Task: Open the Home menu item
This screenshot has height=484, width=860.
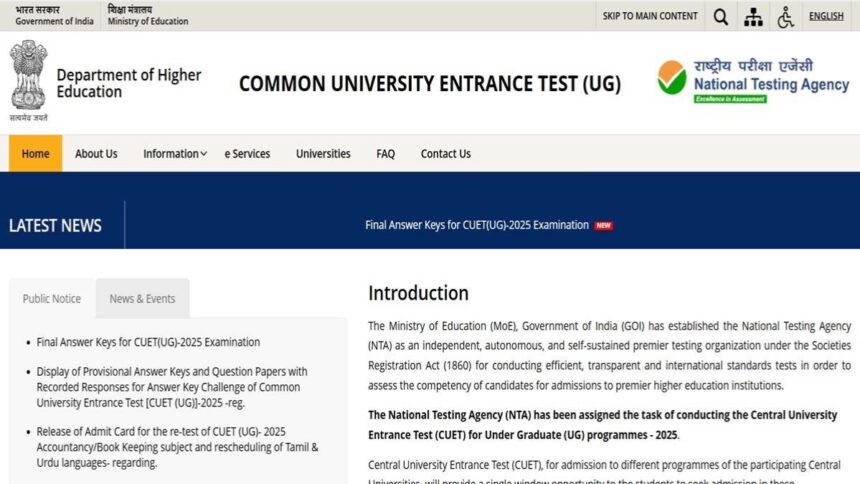Action: 35,154
